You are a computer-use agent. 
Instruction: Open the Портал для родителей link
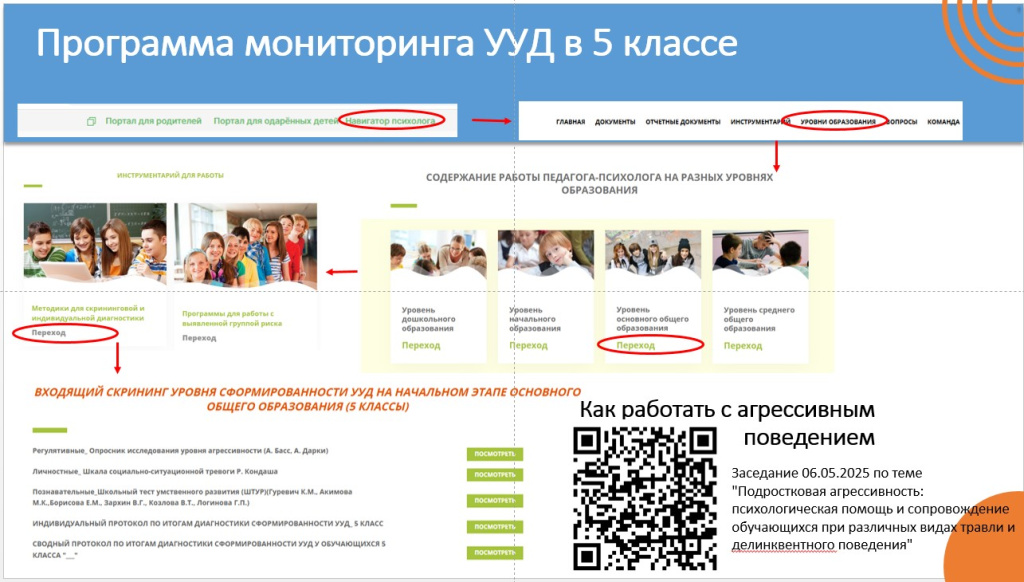(153, 121)
